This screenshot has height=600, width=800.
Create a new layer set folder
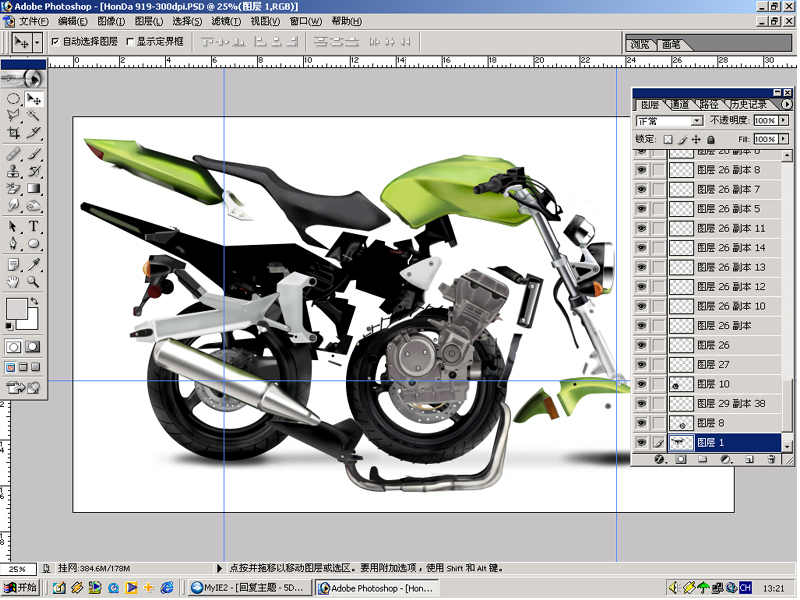click(x=703, y=459)
